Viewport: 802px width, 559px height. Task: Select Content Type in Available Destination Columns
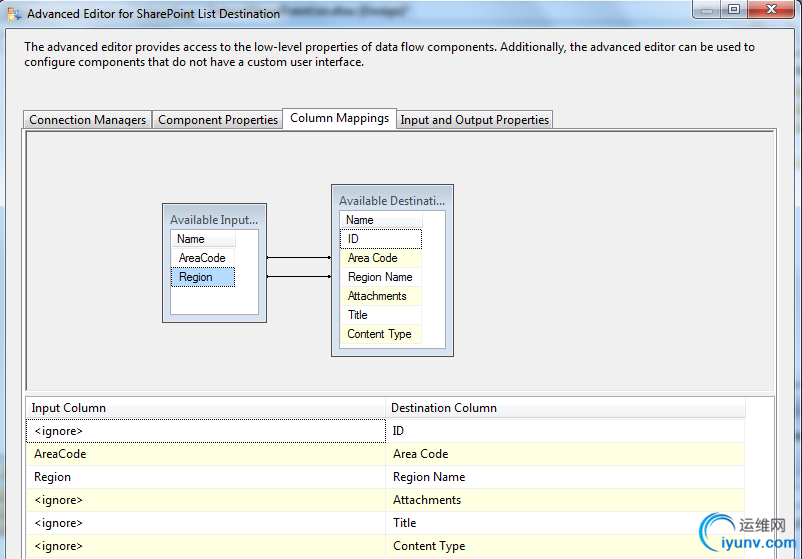point(381,334)
